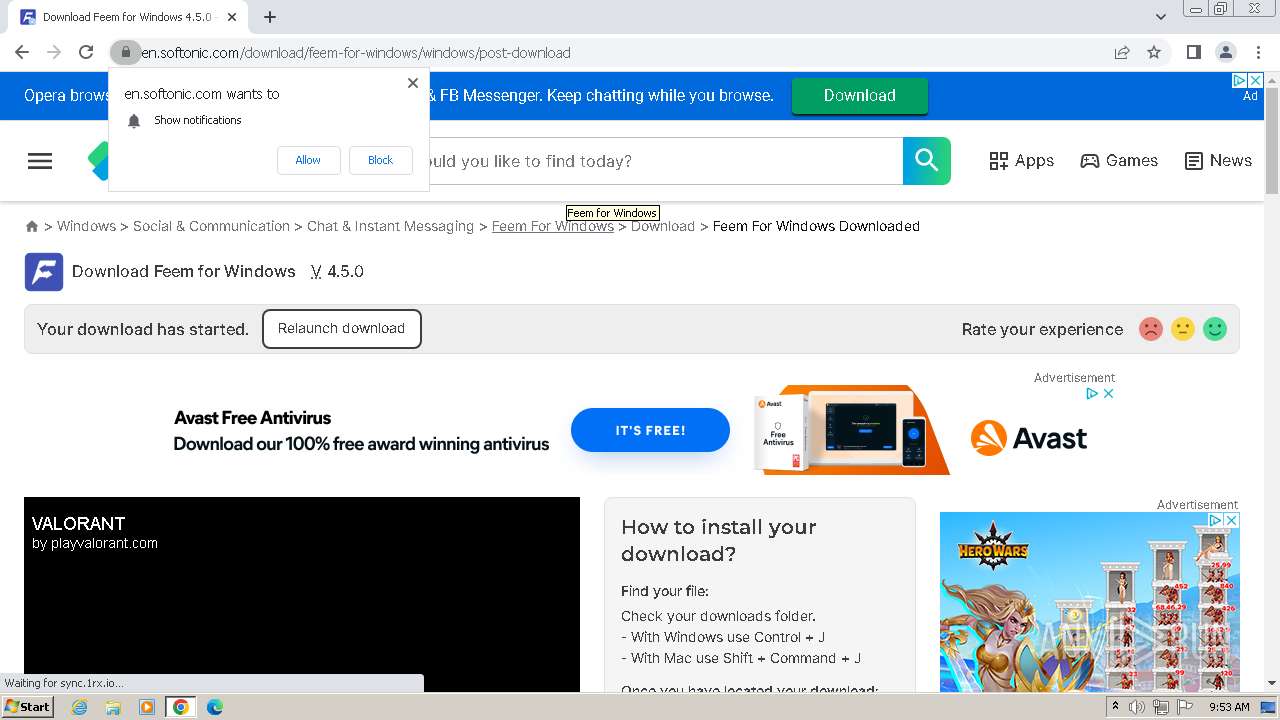Click the Softonic search input field
Image resolution: width=1280 pixels, height=720 pixels.
coord(666,161)
